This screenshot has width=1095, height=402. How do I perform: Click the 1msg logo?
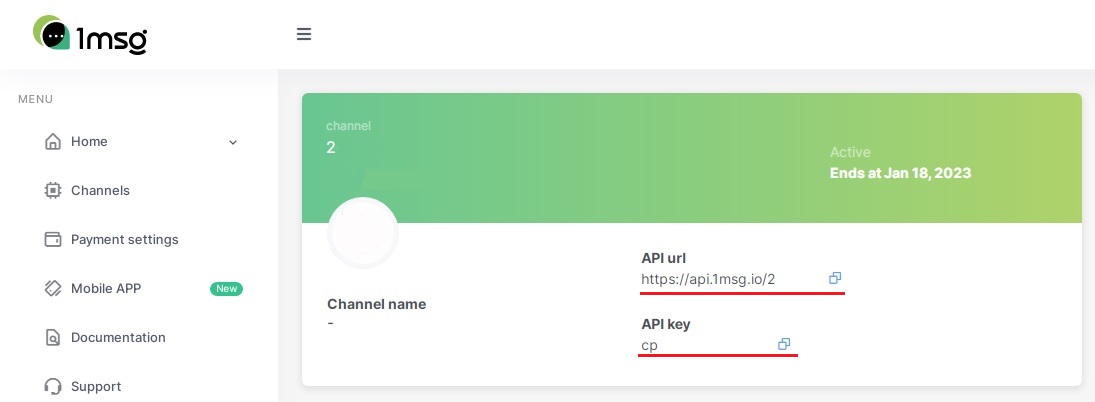coord(90,35)
